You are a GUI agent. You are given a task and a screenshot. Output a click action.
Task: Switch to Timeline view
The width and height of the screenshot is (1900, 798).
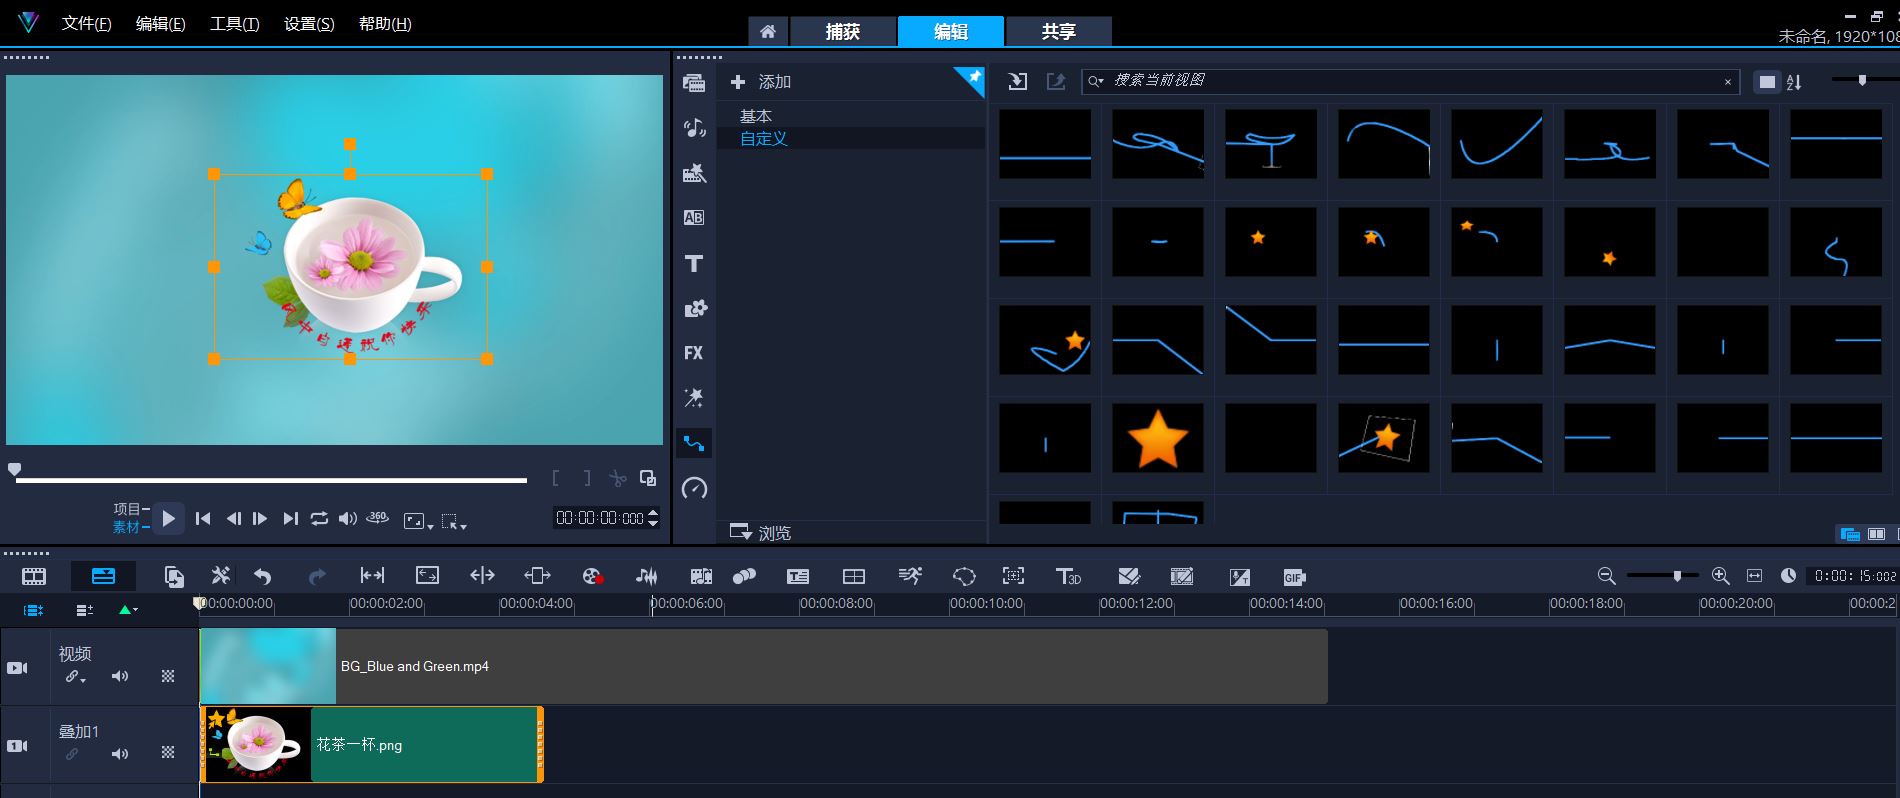103,576
